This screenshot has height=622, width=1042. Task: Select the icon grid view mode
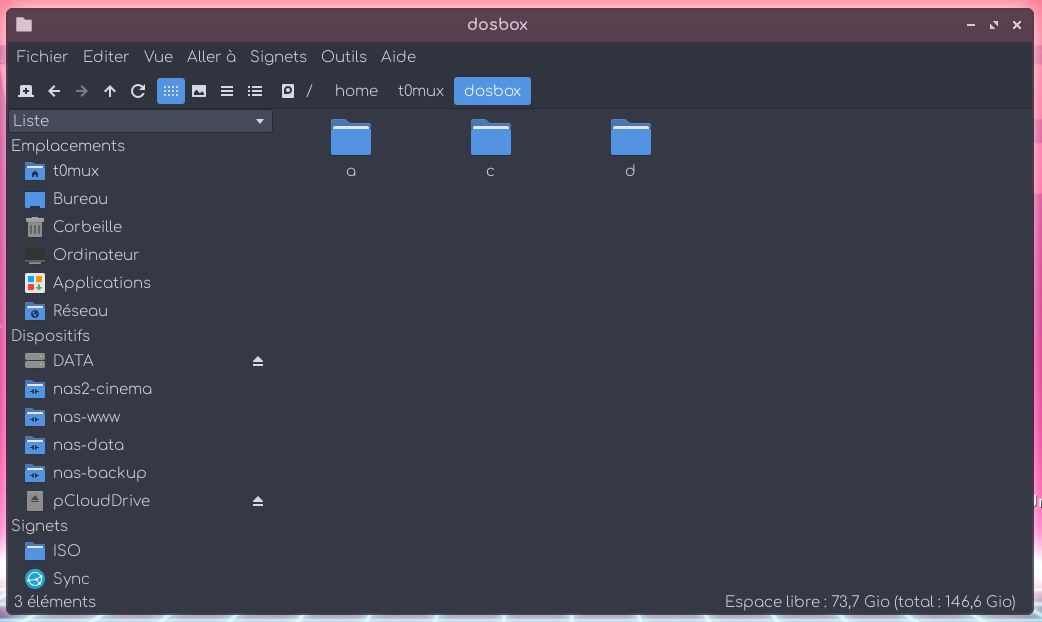point(170,90)
